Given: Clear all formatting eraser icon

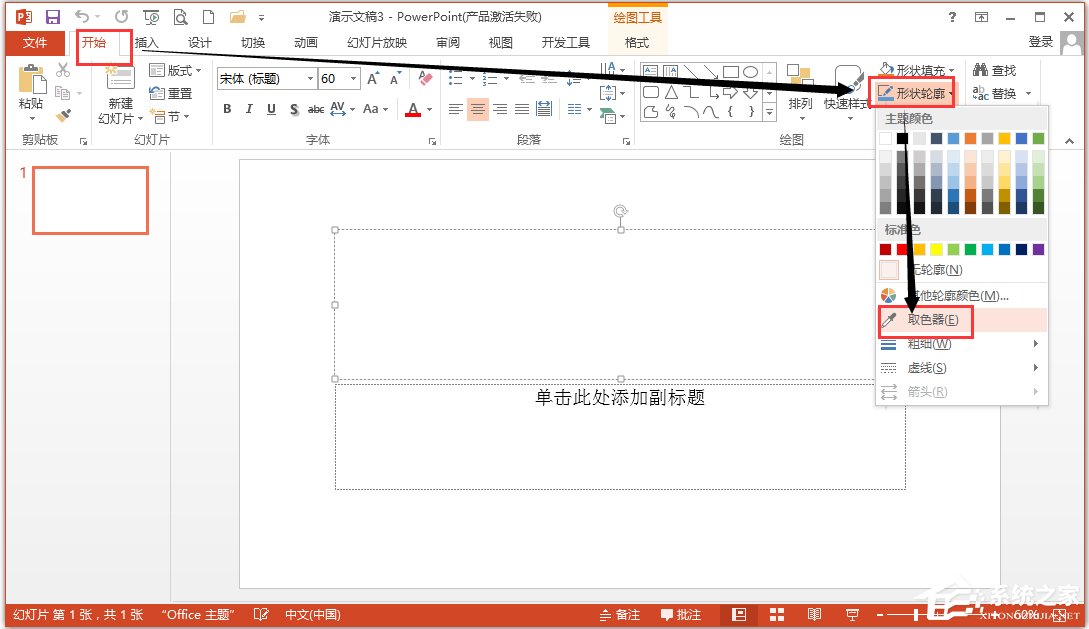Looking at the screenshot, I should click(x=425, y=78).
